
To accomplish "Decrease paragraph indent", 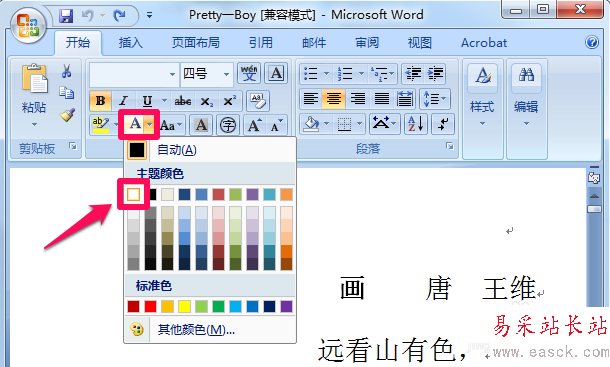I will pos(413,73).
